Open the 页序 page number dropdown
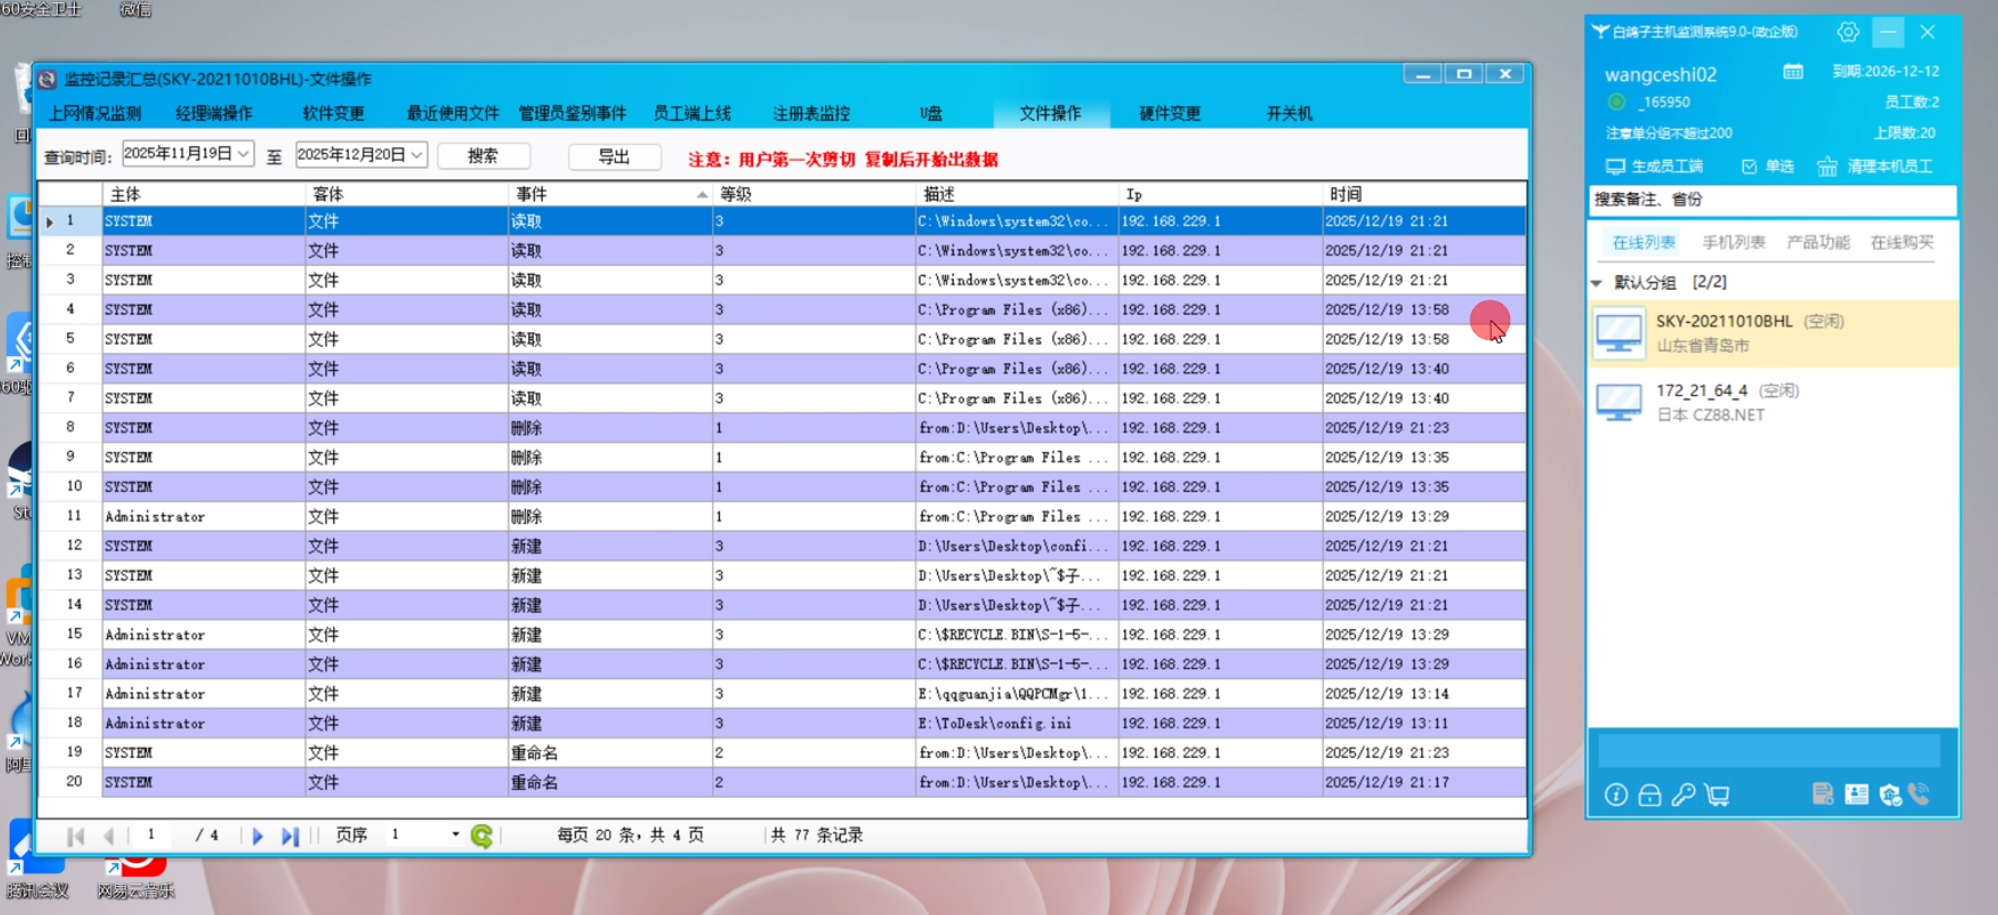1998x915 pixels. pyautogui.click(x=455, y=835)
